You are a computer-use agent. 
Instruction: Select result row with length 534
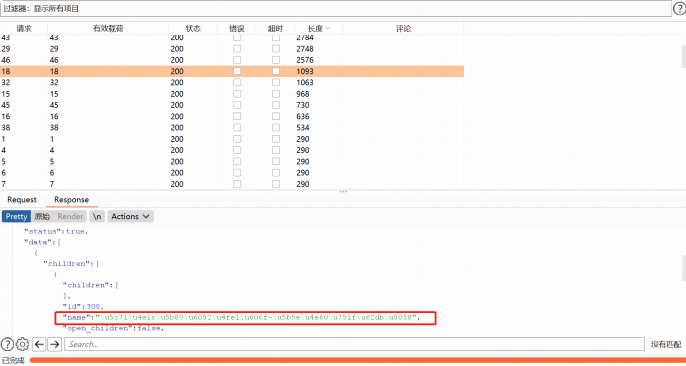(232, 128)
